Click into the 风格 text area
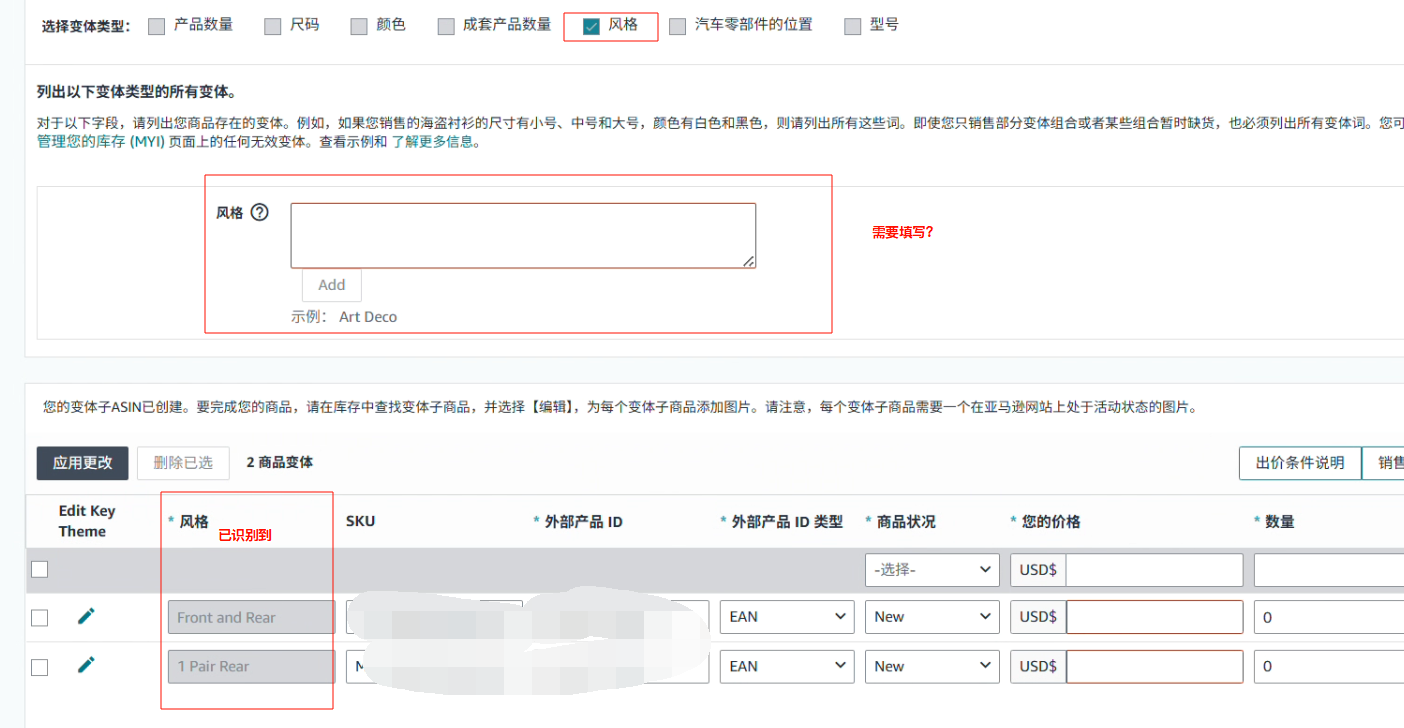 (x=522, y=235)
